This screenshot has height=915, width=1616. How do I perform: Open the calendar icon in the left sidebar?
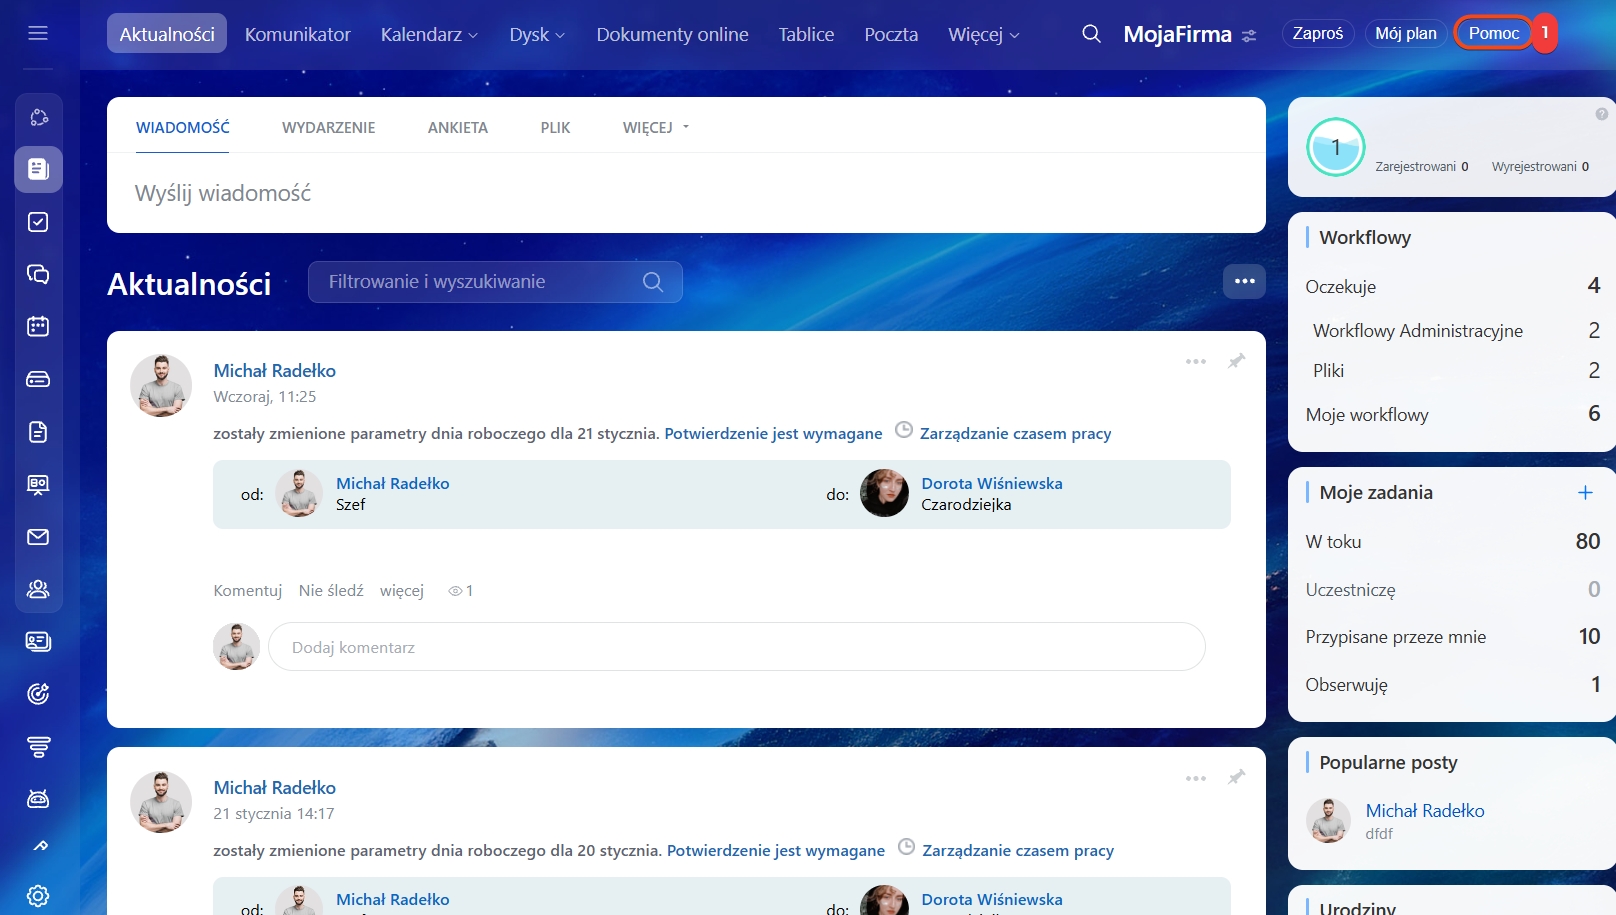(x=38, y=326)
